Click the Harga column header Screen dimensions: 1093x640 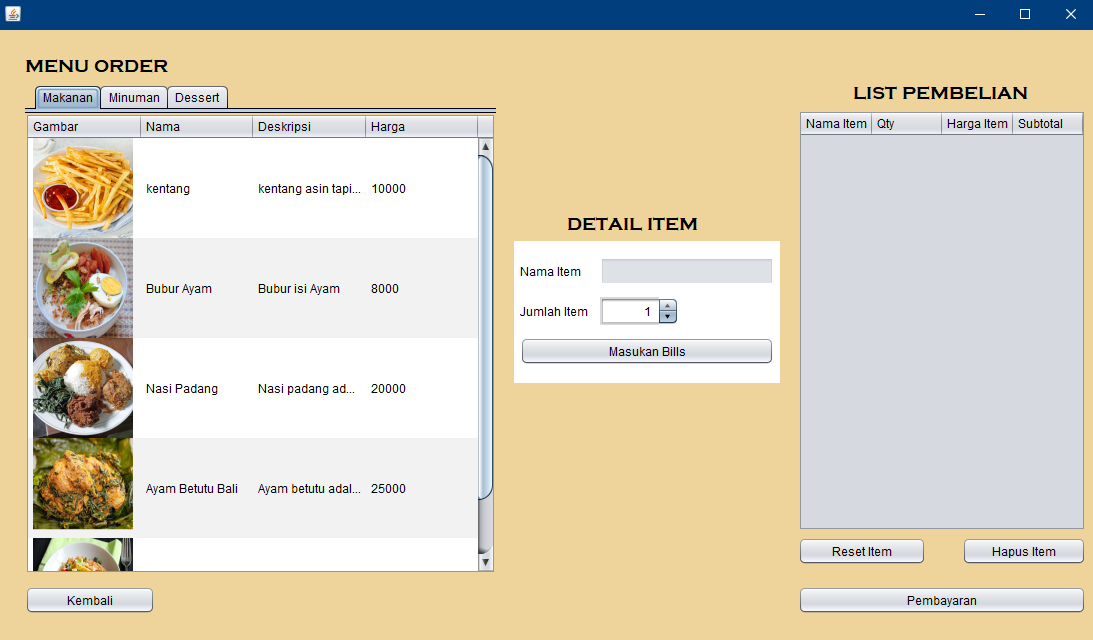(420, 127)
